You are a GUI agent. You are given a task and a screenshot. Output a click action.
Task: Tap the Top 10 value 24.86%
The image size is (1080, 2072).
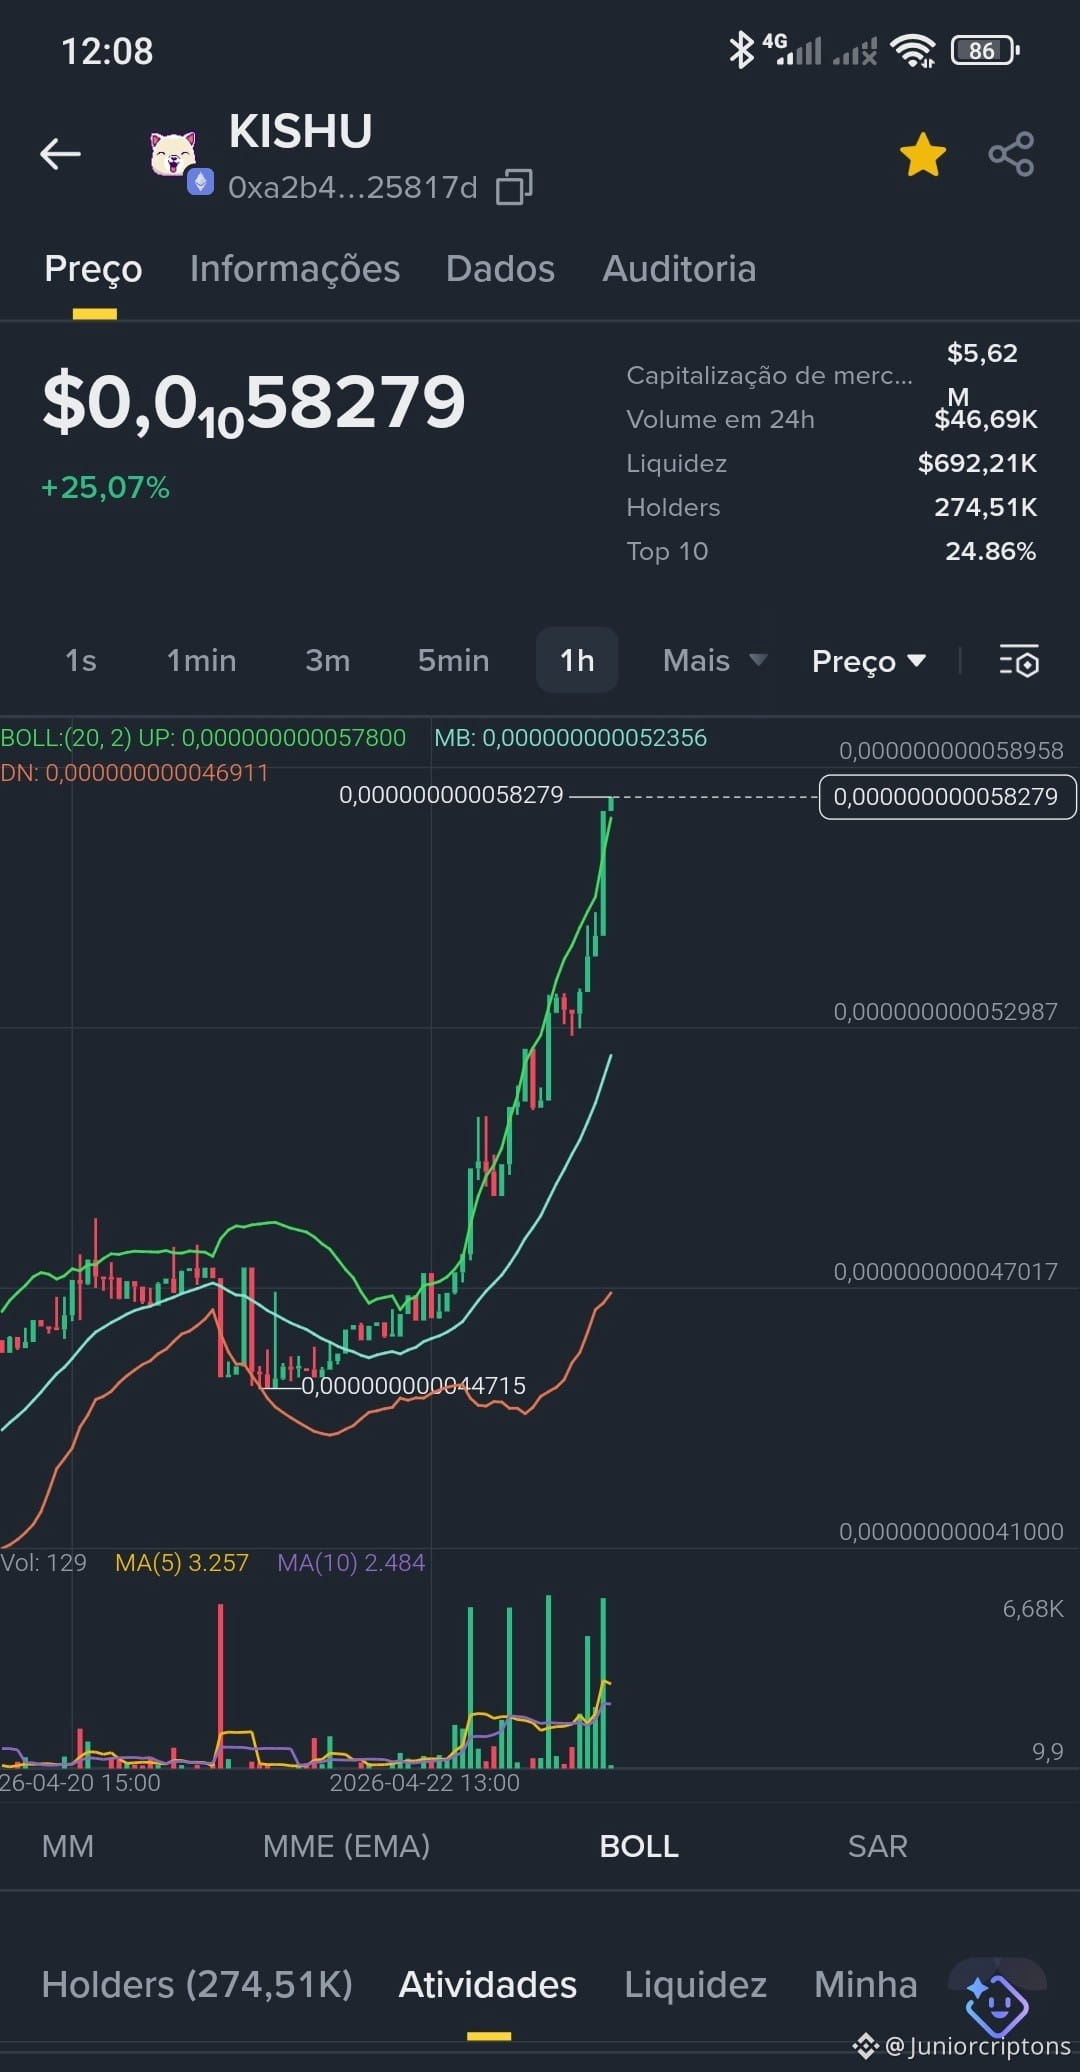(x=991, y=551)
